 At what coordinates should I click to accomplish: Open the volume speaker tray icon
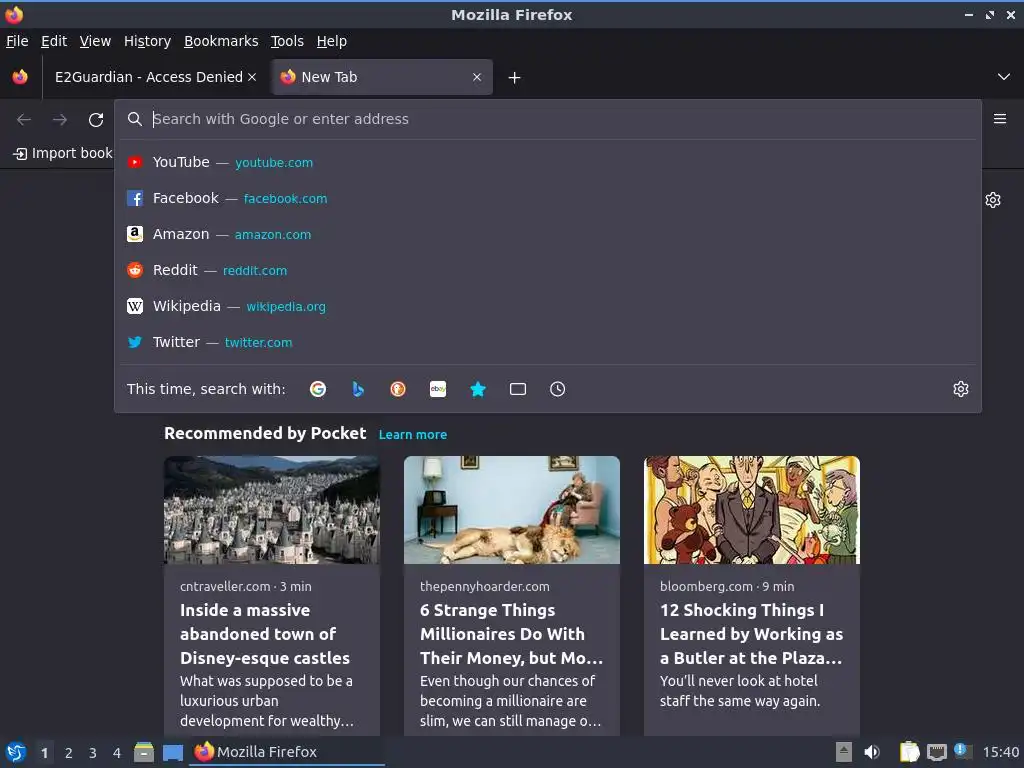872,752
